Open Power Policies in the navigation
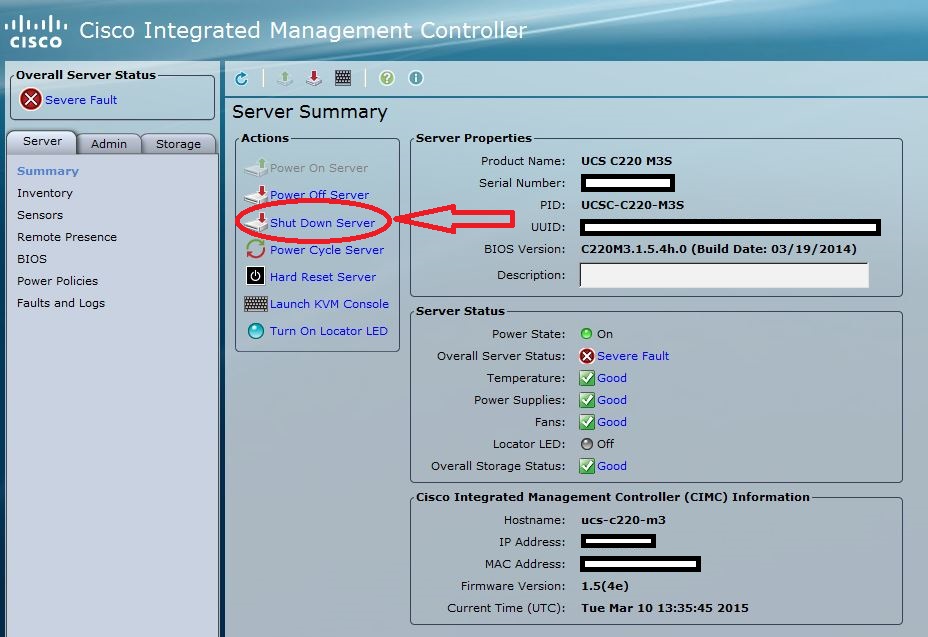The height and width of the screenshot is (637, 928). (x=57, y=281)
